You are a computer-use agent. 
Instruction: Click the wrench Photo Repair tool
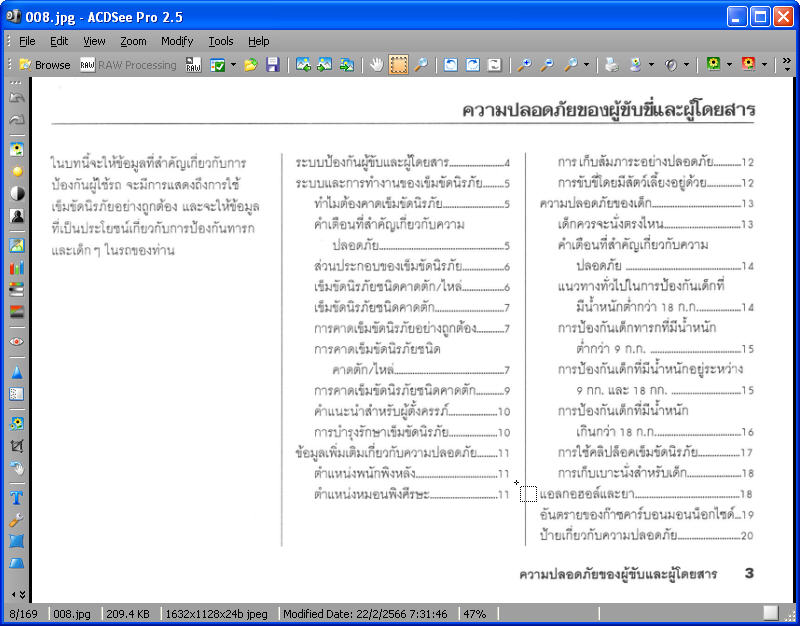coord(17,520)
